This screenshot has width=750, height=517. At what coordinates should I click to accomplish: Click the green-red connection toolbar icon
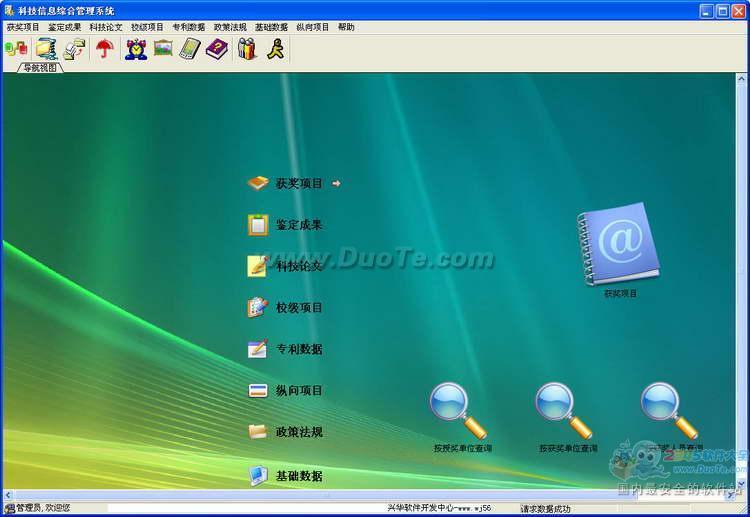click(x=16, y=48)
